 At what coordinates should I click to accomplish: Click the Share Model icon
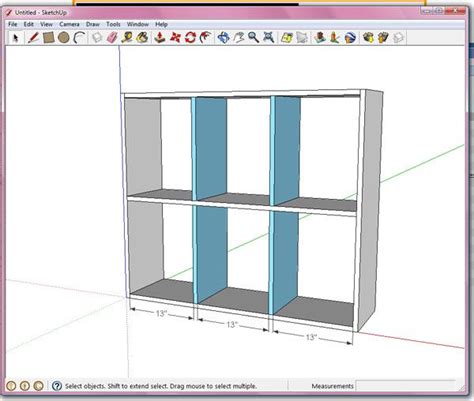click(x=383, y=38)
